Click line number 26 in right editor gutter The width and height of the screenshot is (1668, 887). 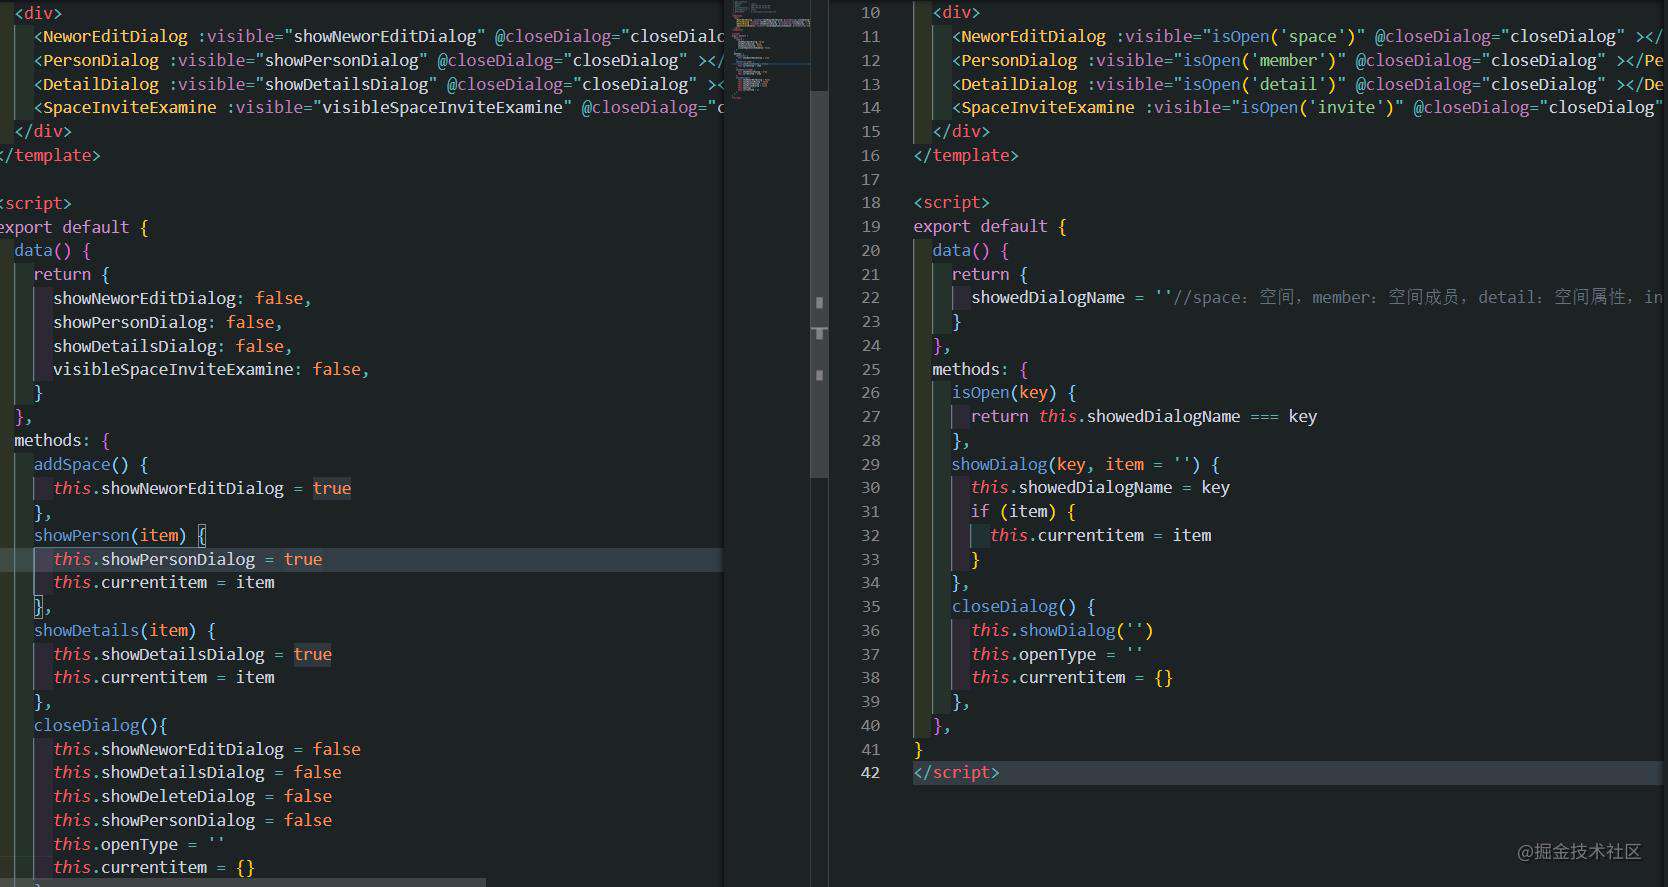coord(870,393)
